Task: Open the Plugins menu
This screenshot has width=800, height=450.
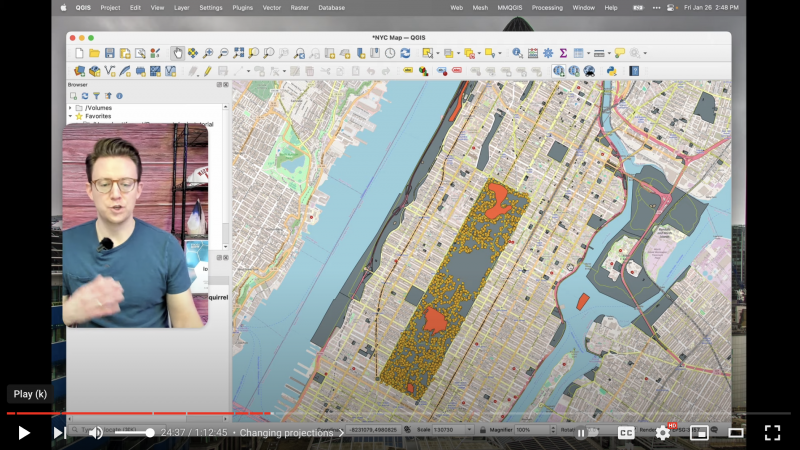Action: (x=242, y=8)
